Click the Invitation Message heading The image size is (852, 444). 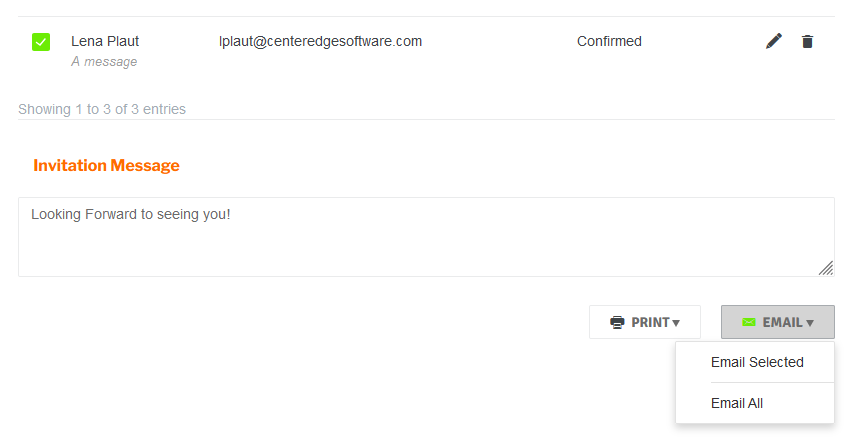point(106,165)
